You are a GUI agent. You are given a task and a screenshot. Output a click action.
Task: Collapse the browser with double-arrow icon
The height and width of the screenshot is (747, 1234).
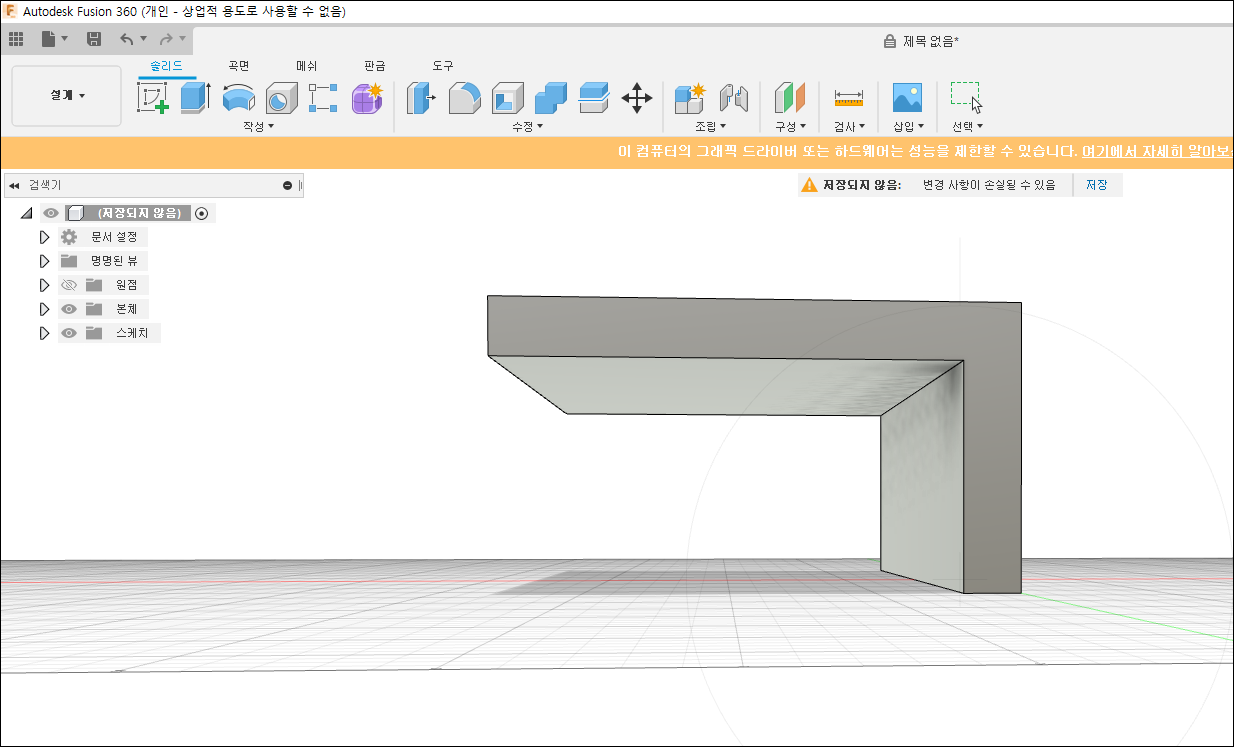[x=14, y=185]
